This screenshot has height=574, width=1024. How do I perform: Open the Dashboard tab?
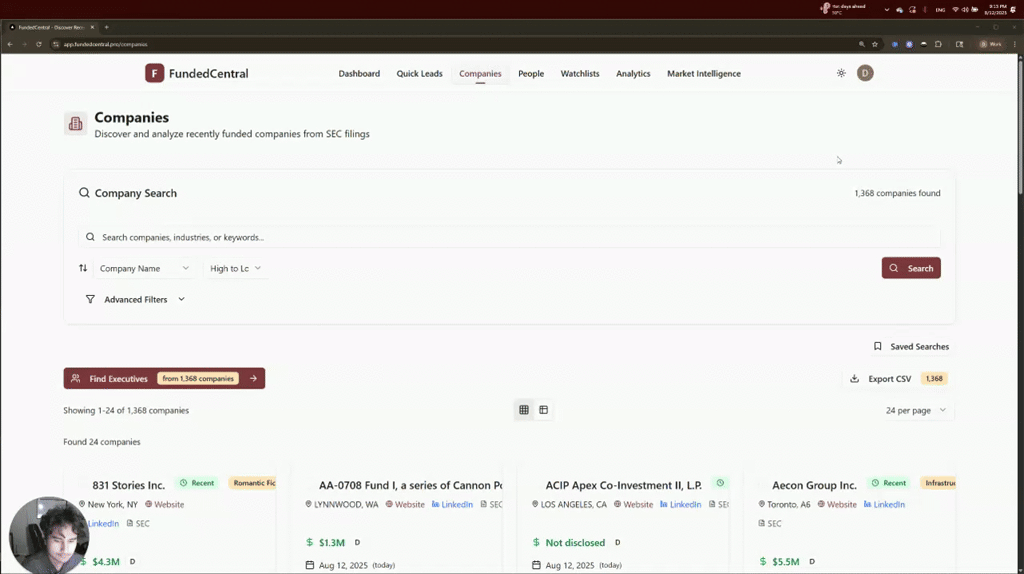tap(359, 74)
